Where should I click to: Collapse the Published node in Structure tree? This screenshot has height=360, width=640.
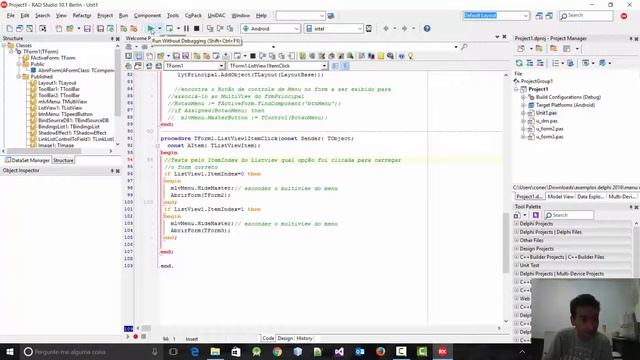[19, 76]
